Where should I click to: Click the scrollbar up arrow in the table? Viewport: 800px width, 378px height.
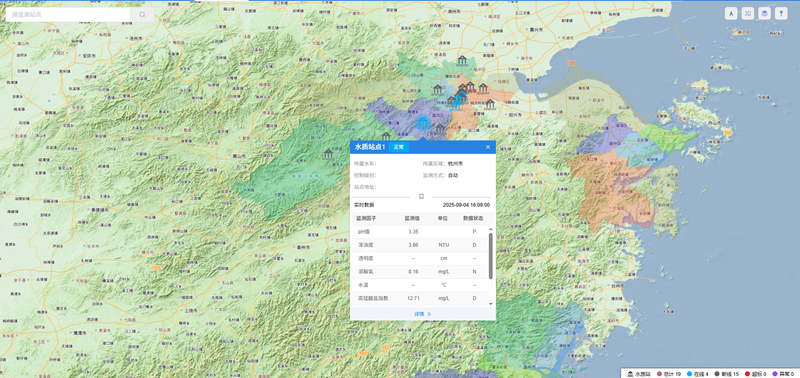coord(491,230)
